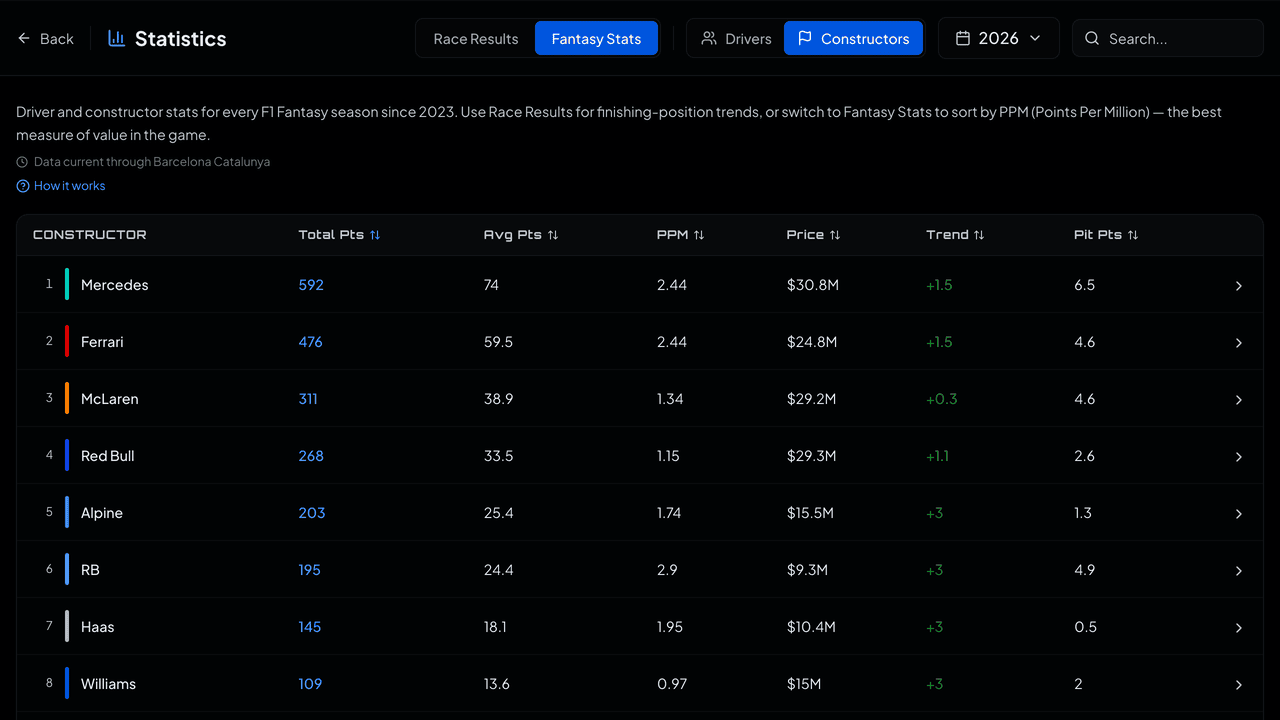Sort by Trend arrows icon

[979, 235]
